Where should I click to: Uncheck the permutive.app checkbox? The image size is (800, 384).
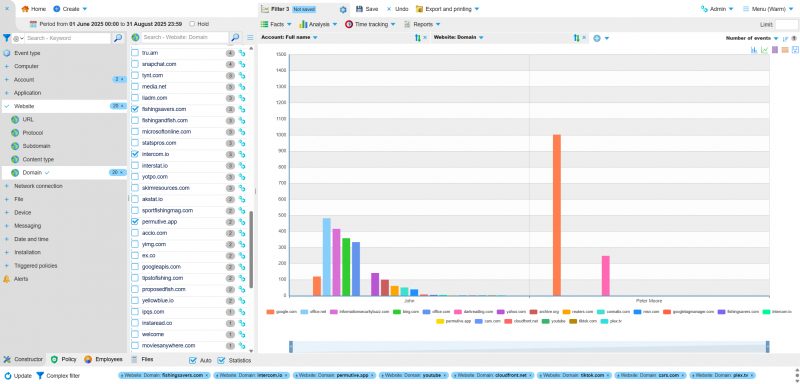tap(135, 222)
